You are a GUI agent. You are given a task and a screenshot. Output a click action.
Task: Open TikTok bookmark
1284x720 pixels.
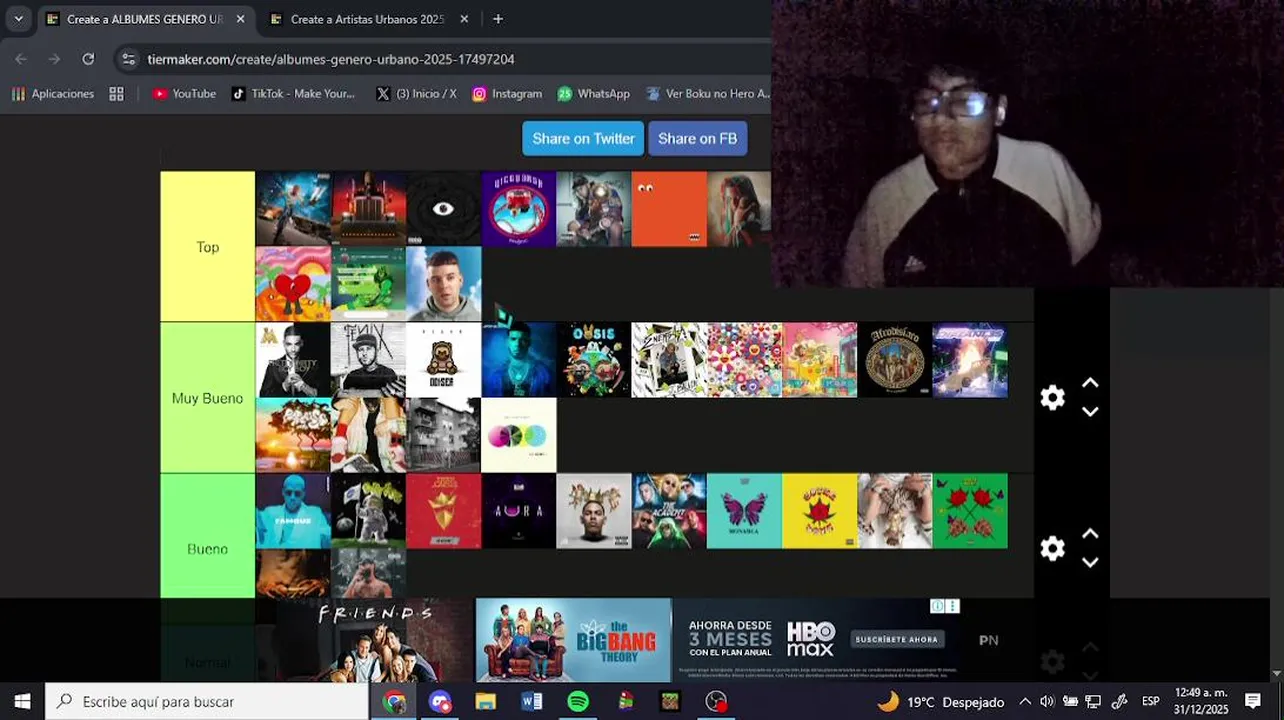(293, 93)
